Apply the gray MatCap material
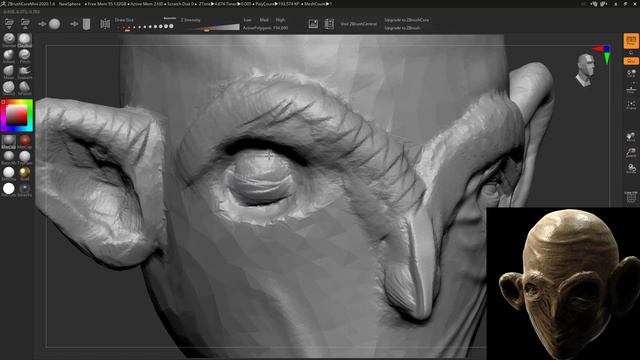Image resolution: width=640 pixels, height=360 pixels. [9, 141]
